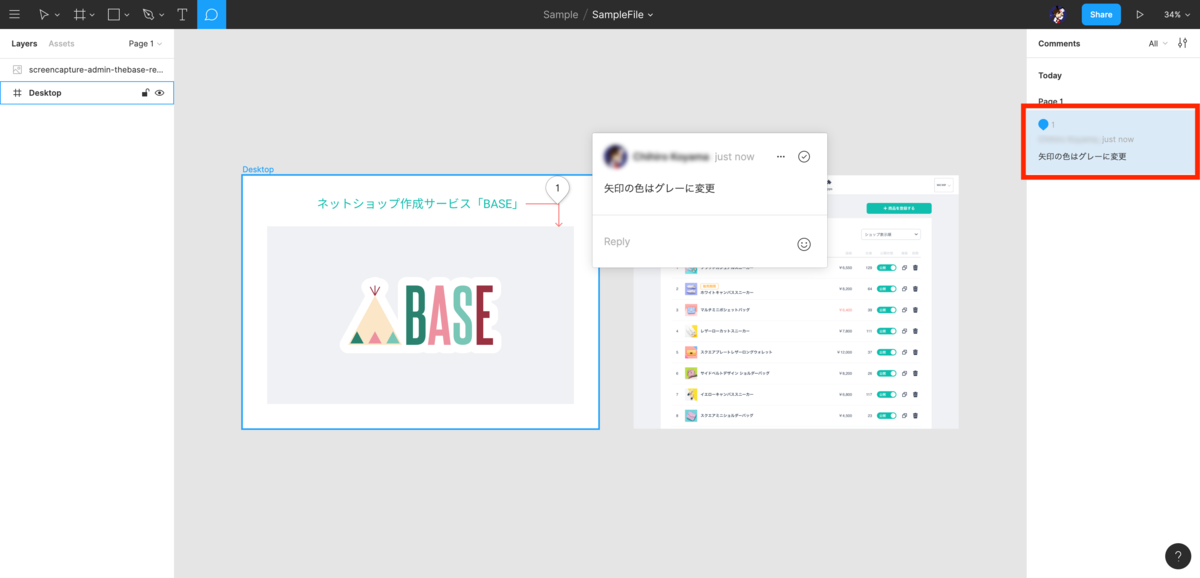1200x578 pixels.
Task: Switch to the Assets tab
Action: (61, 44)
